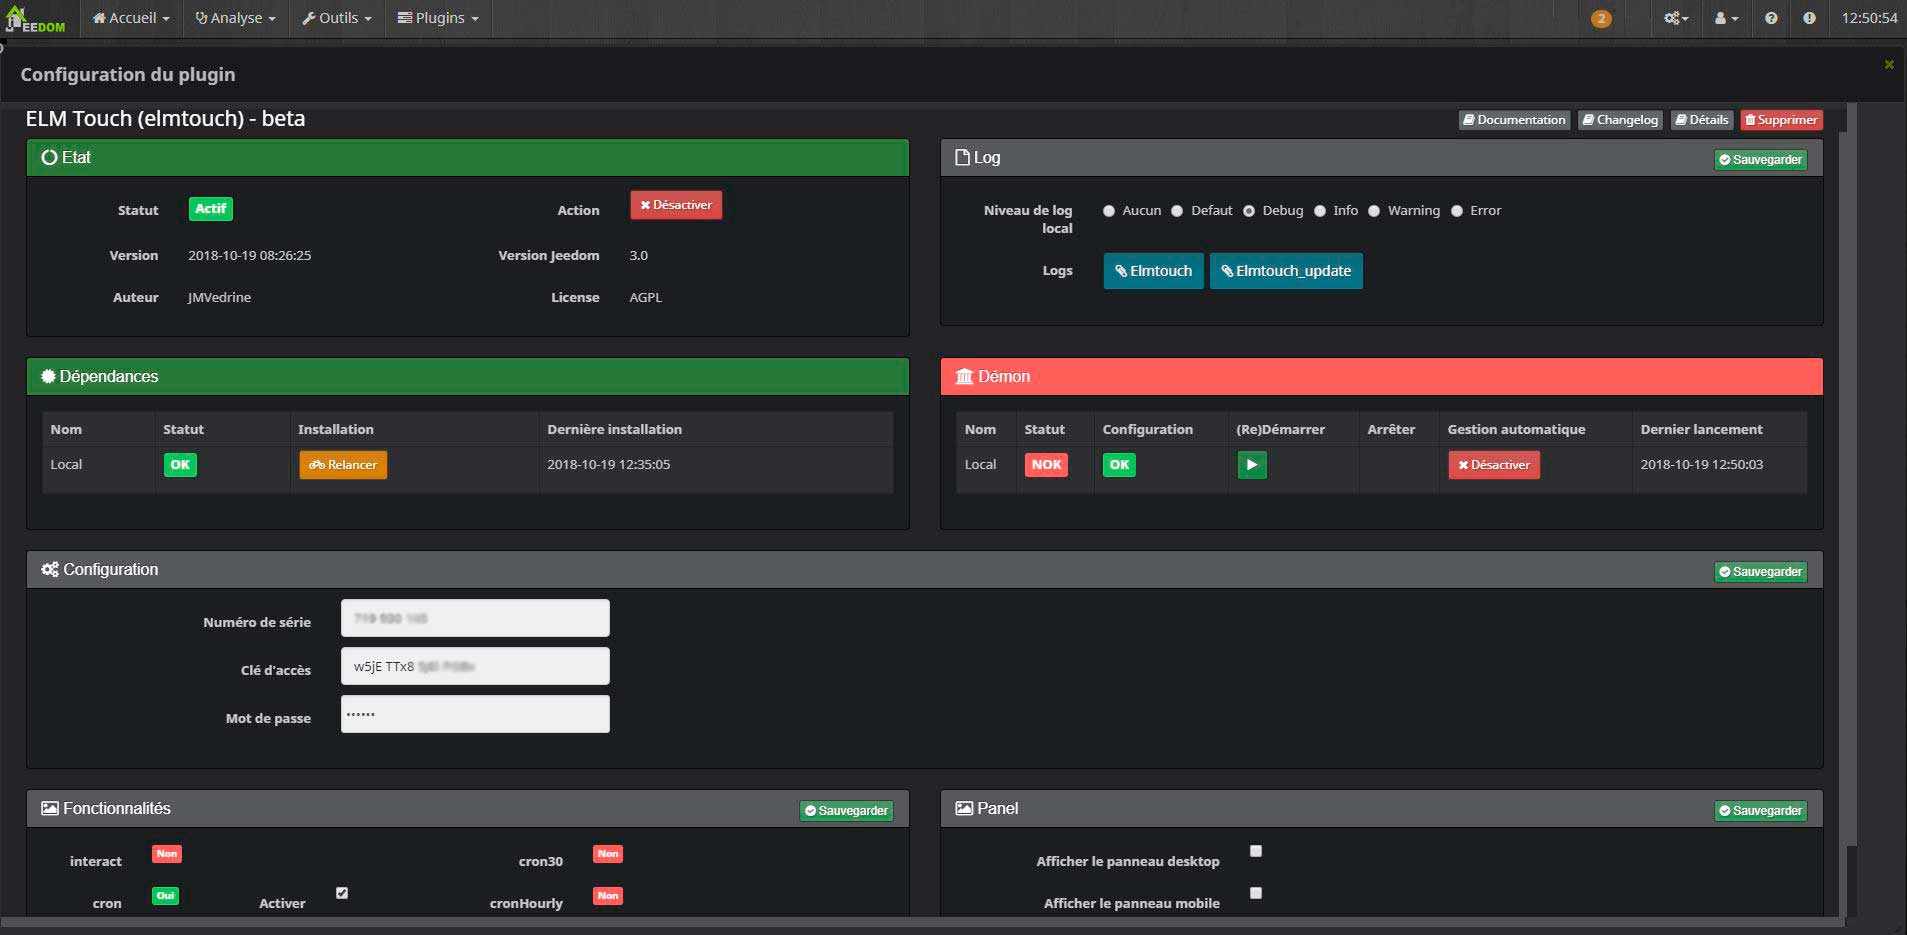The width and height of the screenshot is (1907, 935).
Task: Open the Détails button
Action: click(1701, 120)
